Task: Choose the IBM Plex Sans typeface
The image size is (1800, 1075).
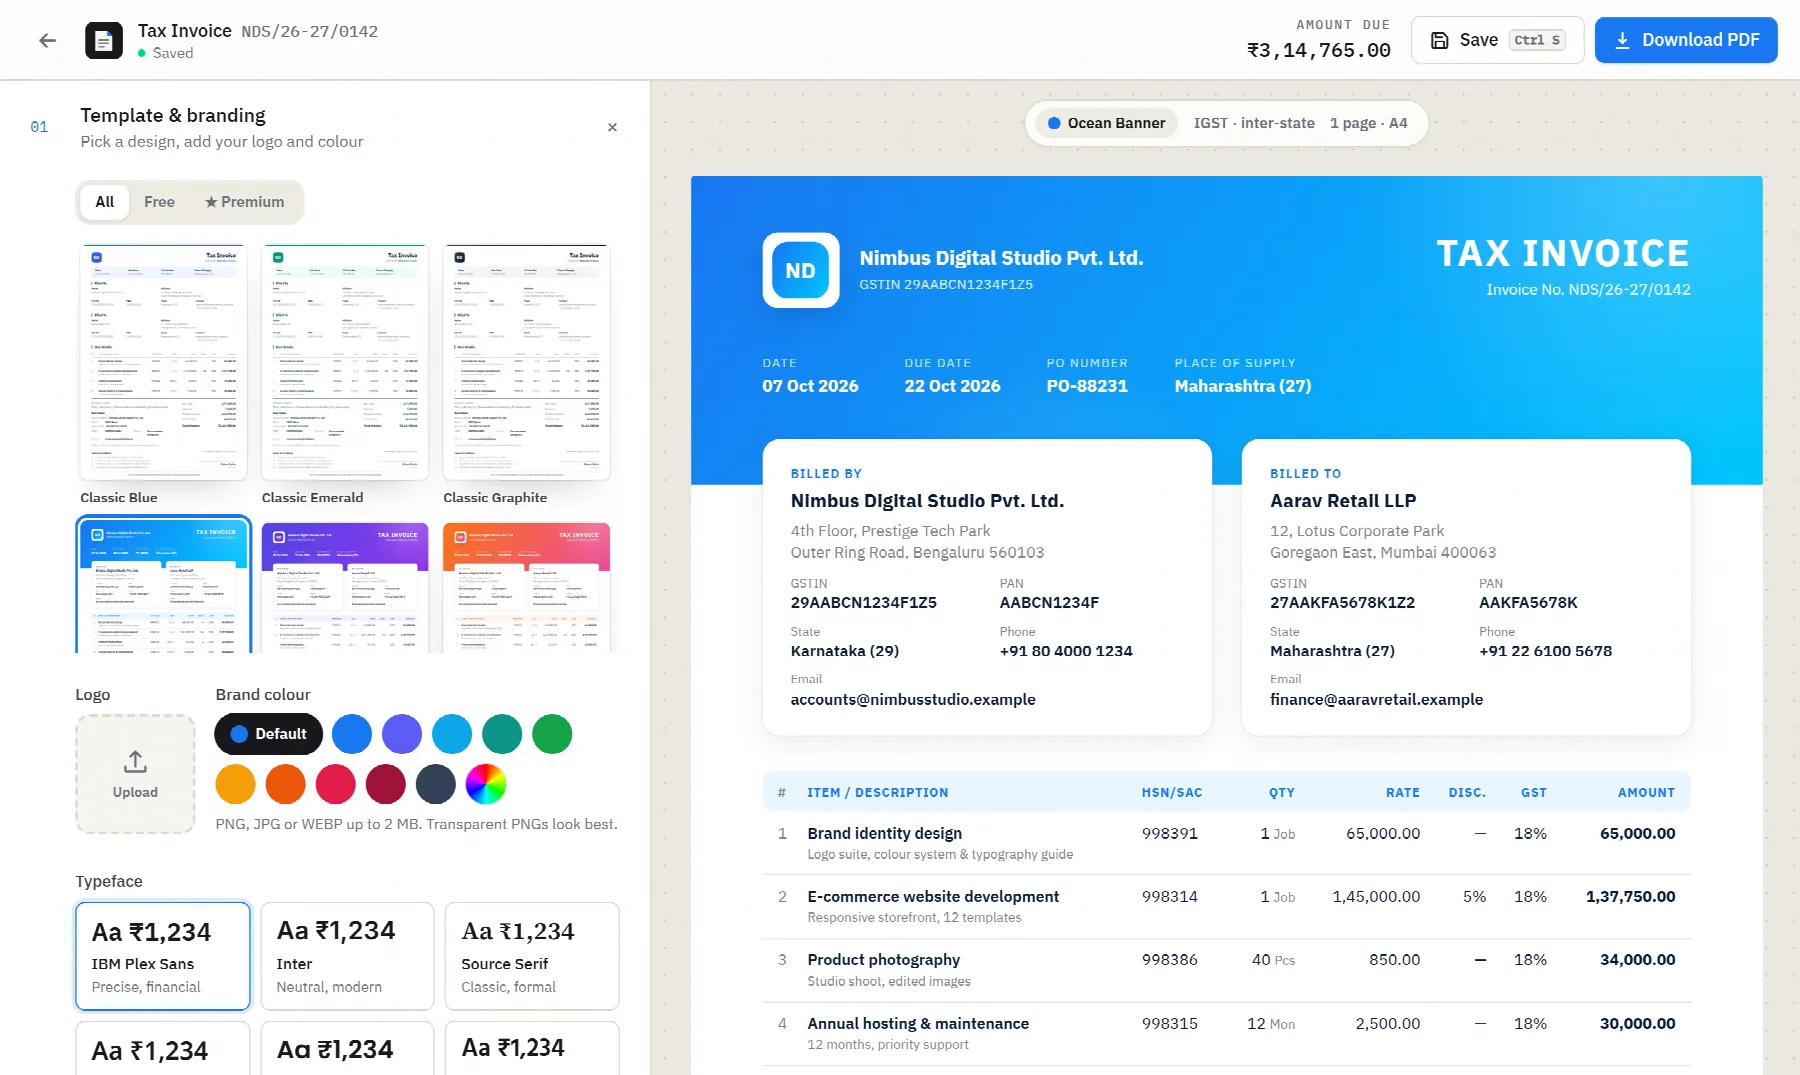Action: point(163,956)
